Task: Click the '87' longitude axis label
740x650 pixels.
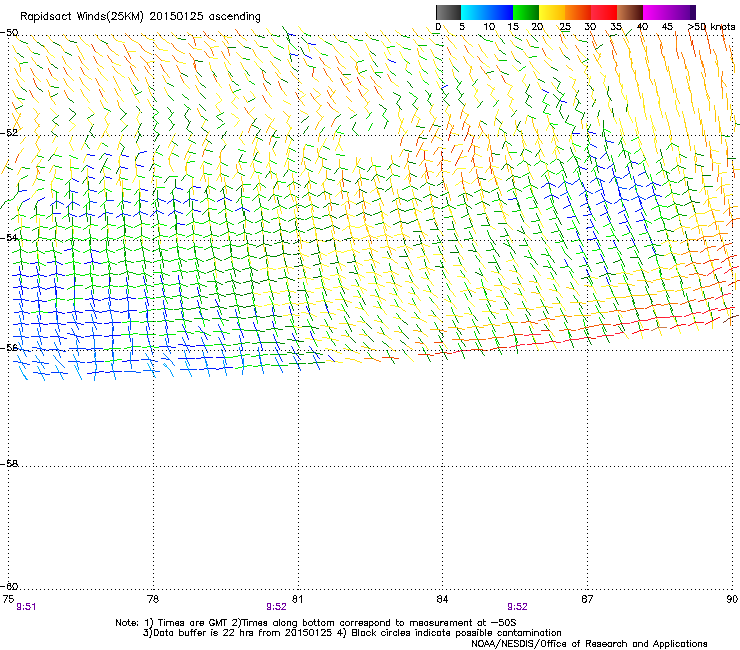Action: point(587,599)
